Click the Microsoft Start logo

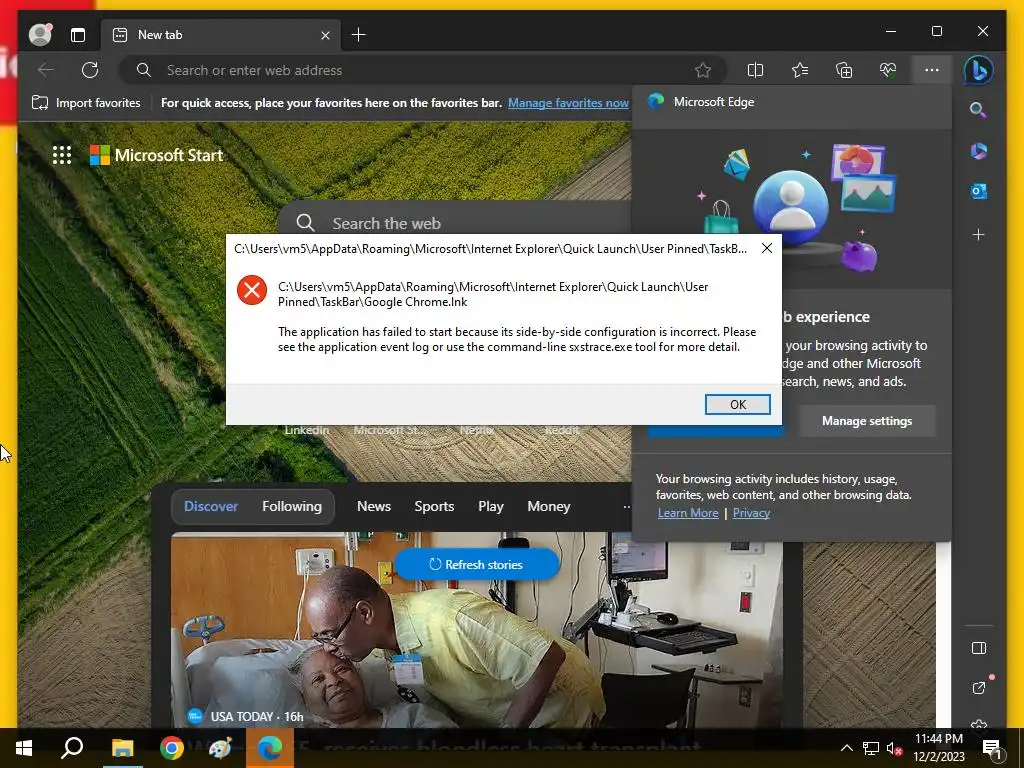pos(157,155)
